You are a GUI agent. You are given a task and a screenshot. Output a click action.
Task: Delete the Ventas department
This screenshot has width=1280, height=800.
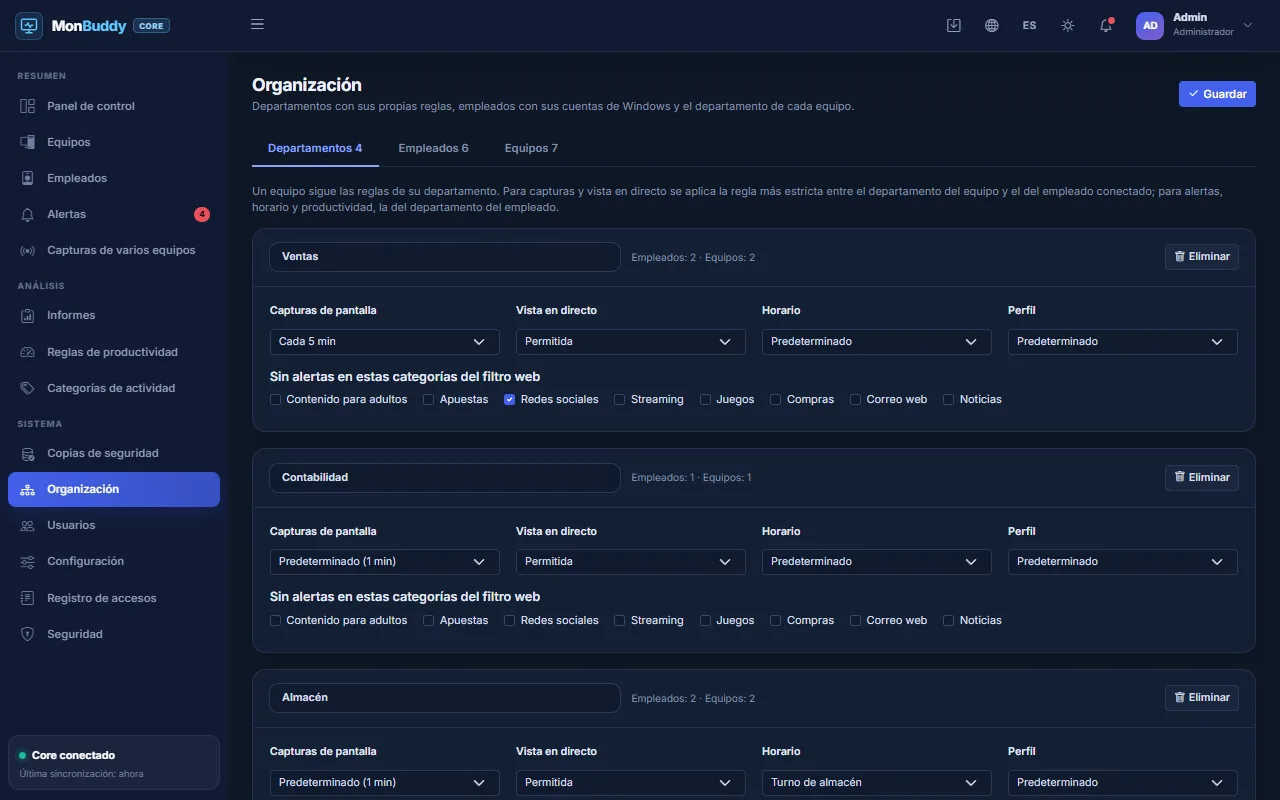[1202, 257]
